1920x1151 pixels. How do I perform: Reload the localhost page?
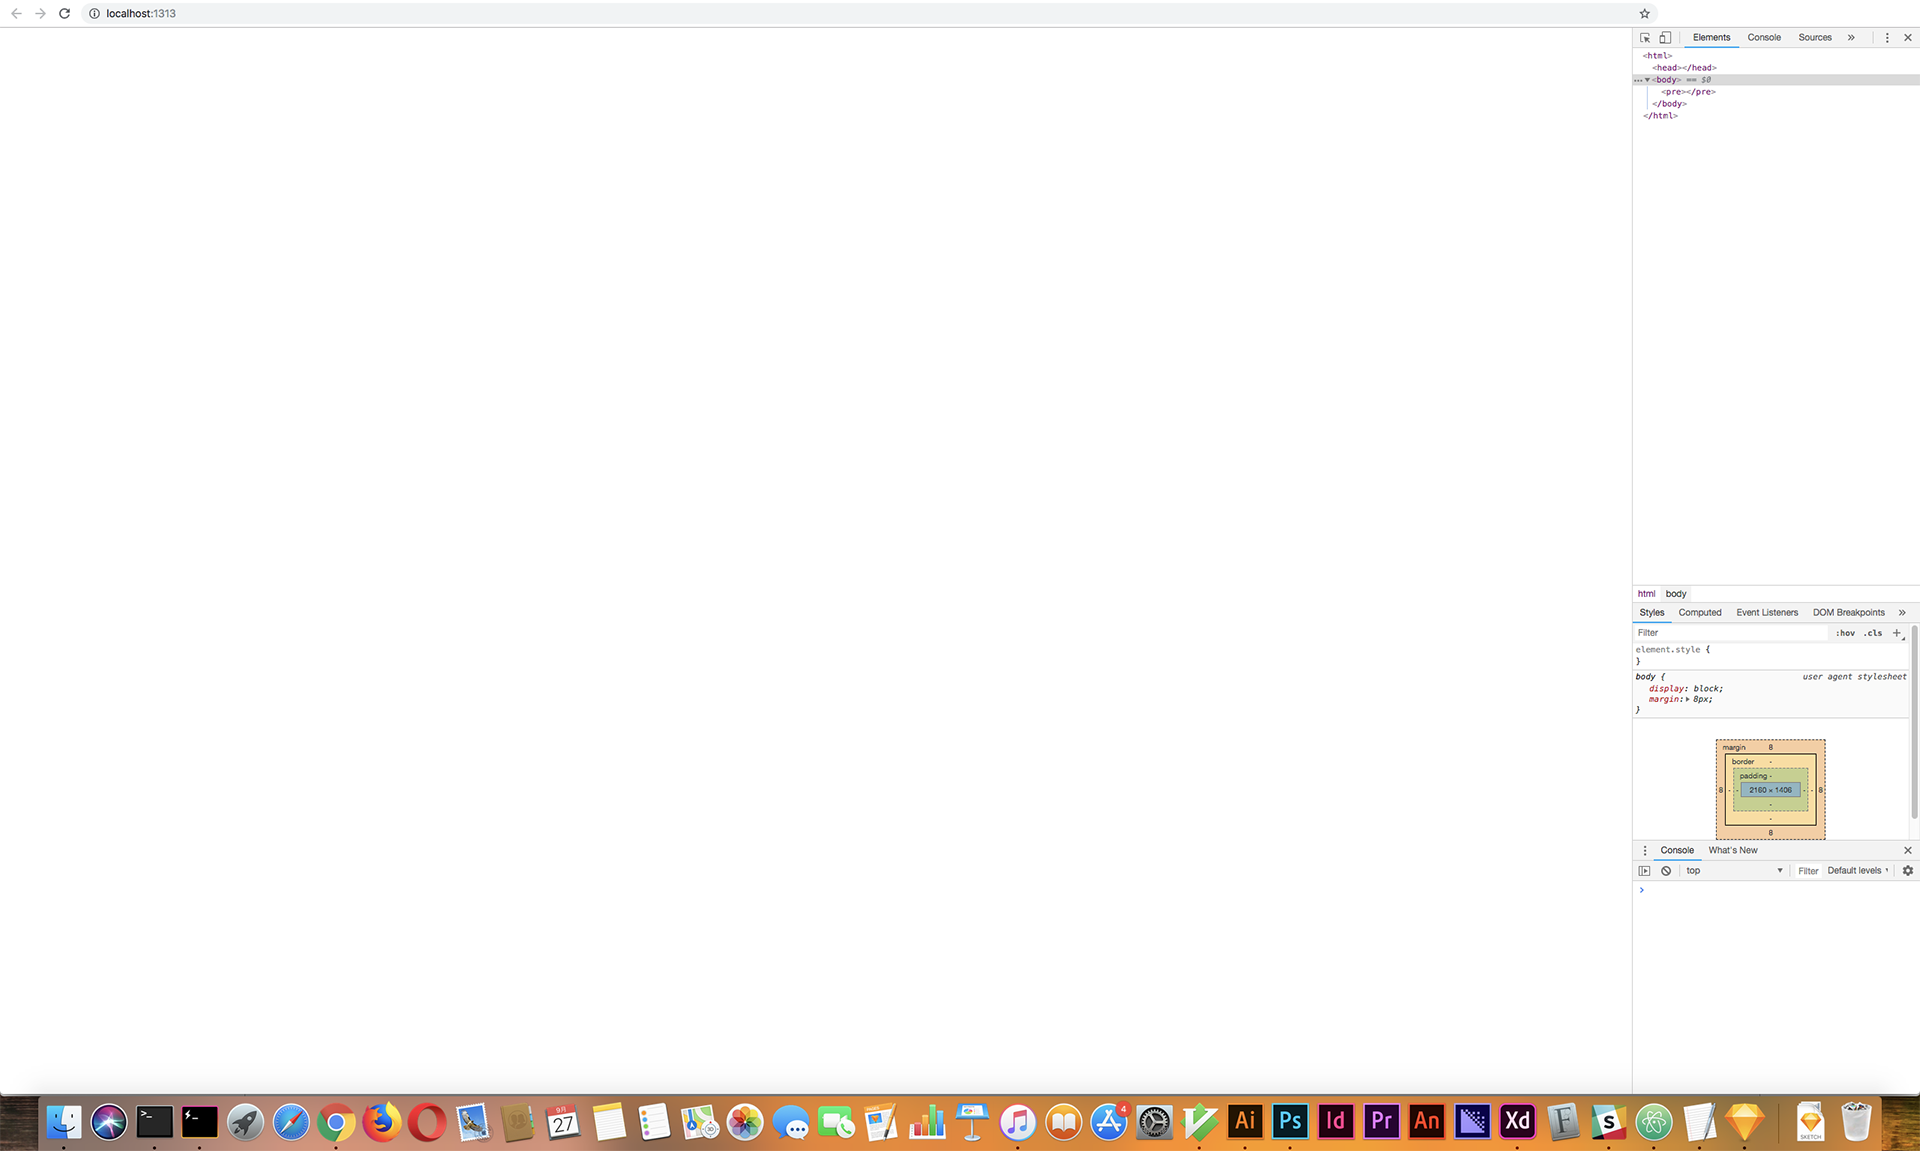click(64, 13)
